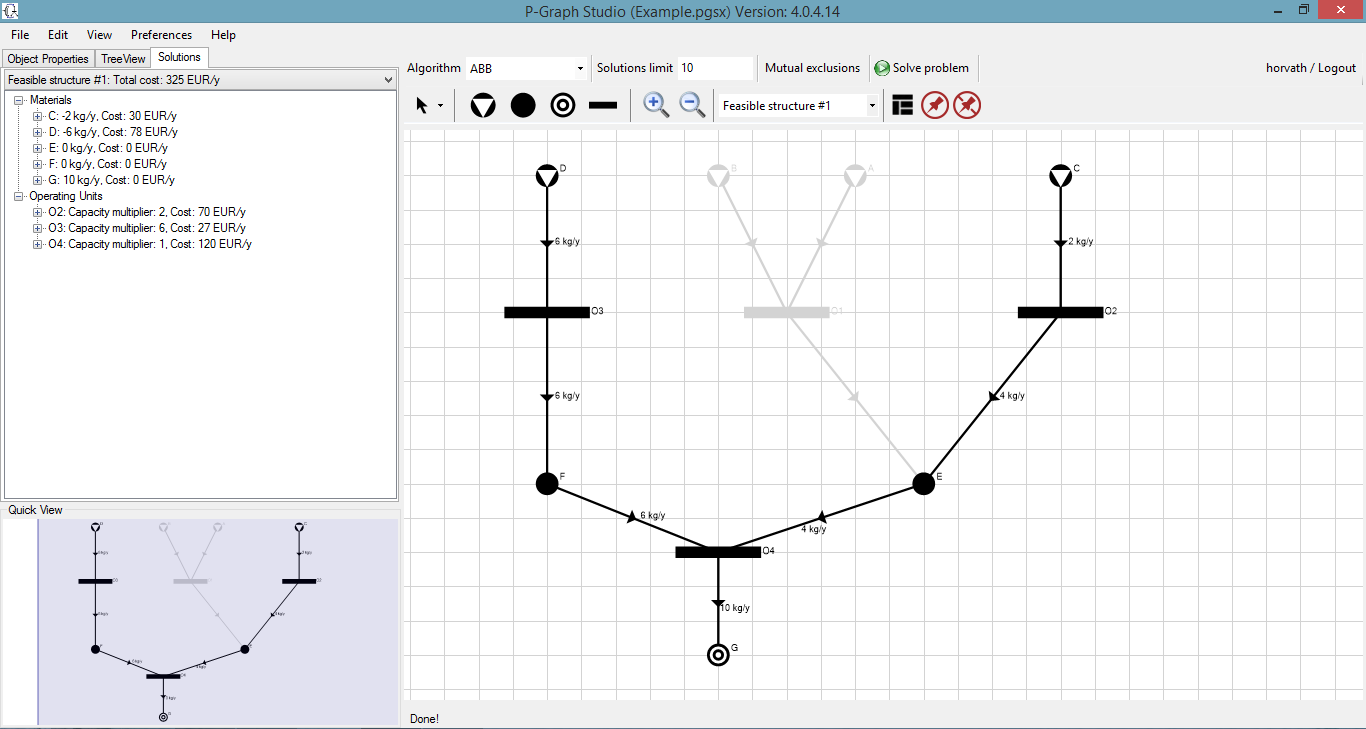Select the raw material node tool
Image resolution: width=1366 pixels, height=729 pixels.
point(483,105)
